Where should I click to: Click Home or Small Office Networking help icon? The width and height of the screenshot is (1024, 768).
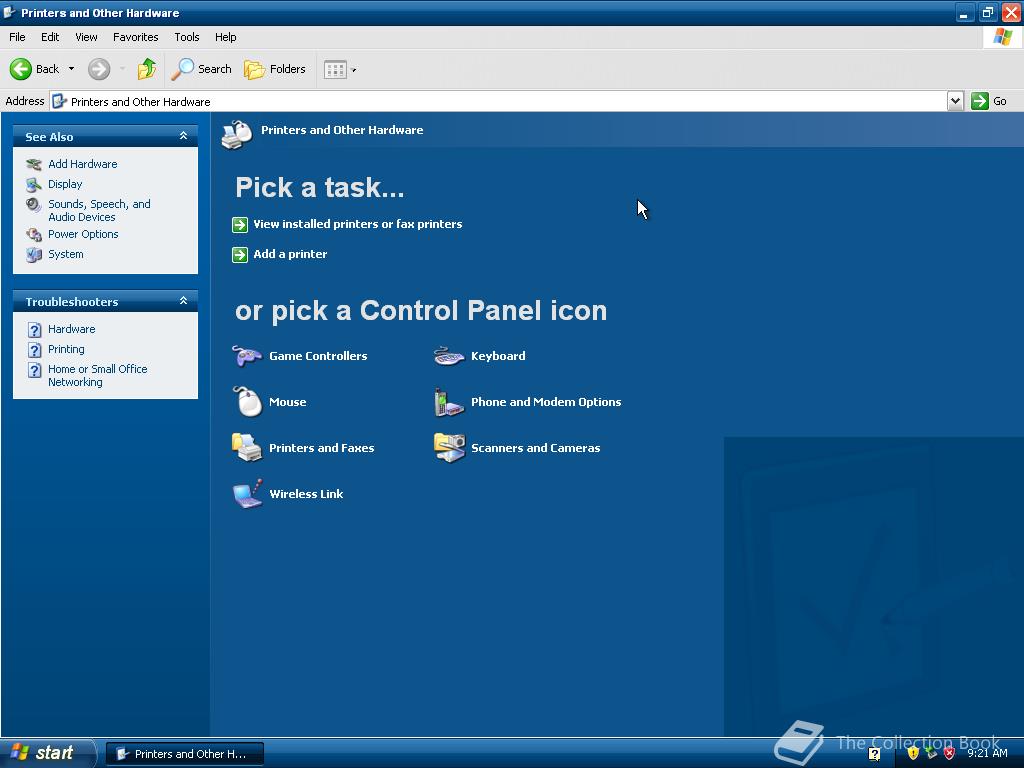35,370
